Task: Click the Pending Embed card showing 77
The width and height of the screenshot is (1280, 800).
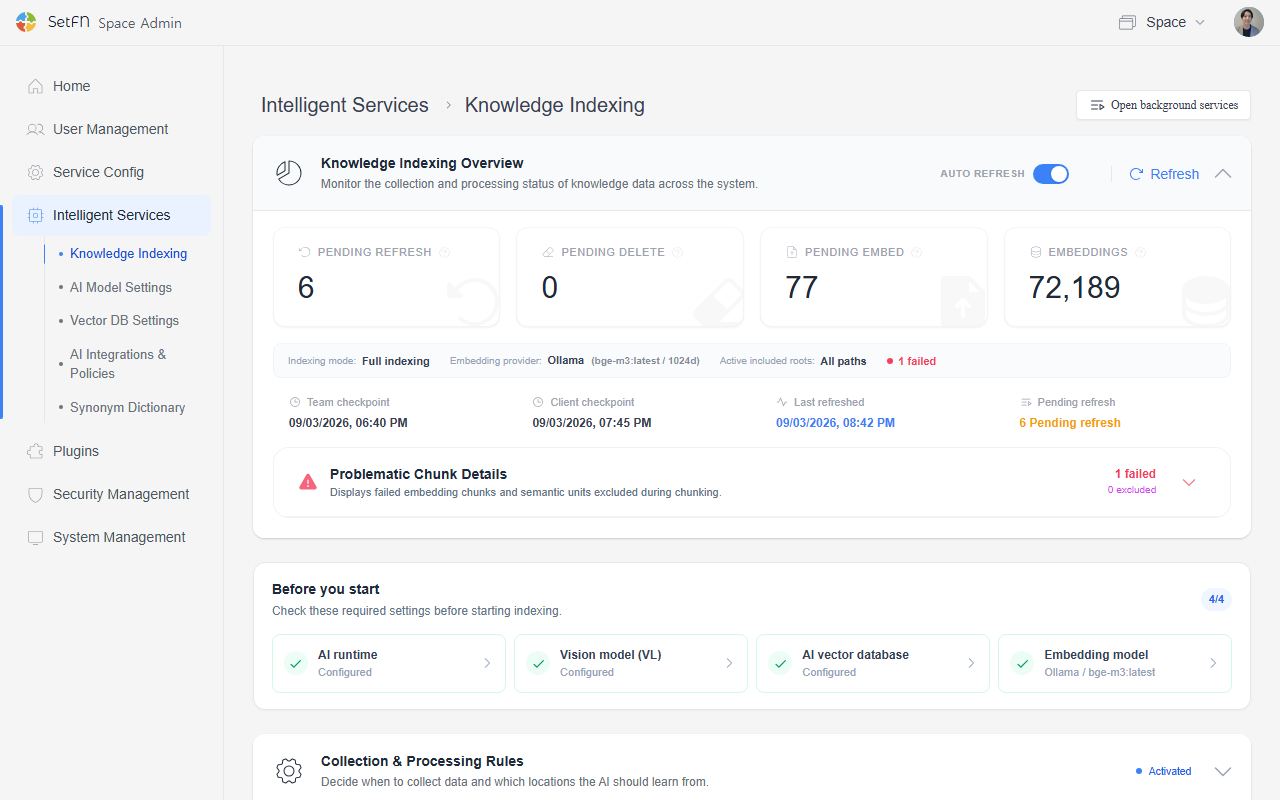Action: 874,277
